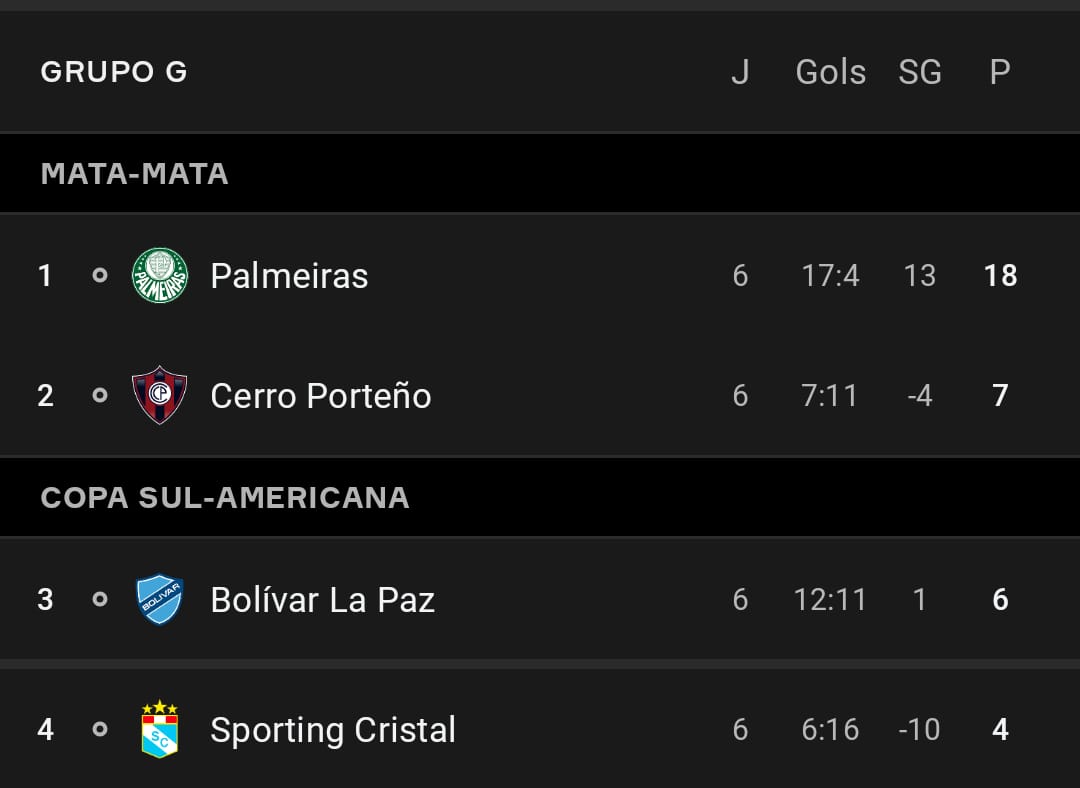Screen dimensions: 1080x788
Task: Tap the Bolívar La Paz badge
Action: click(x=160, y=599)
